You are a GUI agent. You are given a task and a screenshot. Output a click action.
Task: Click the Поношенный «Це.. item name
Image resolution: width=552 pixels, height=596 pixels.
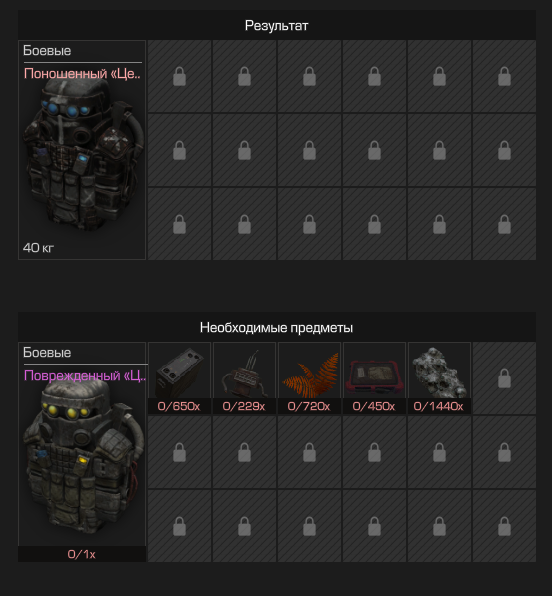point(82,73)
